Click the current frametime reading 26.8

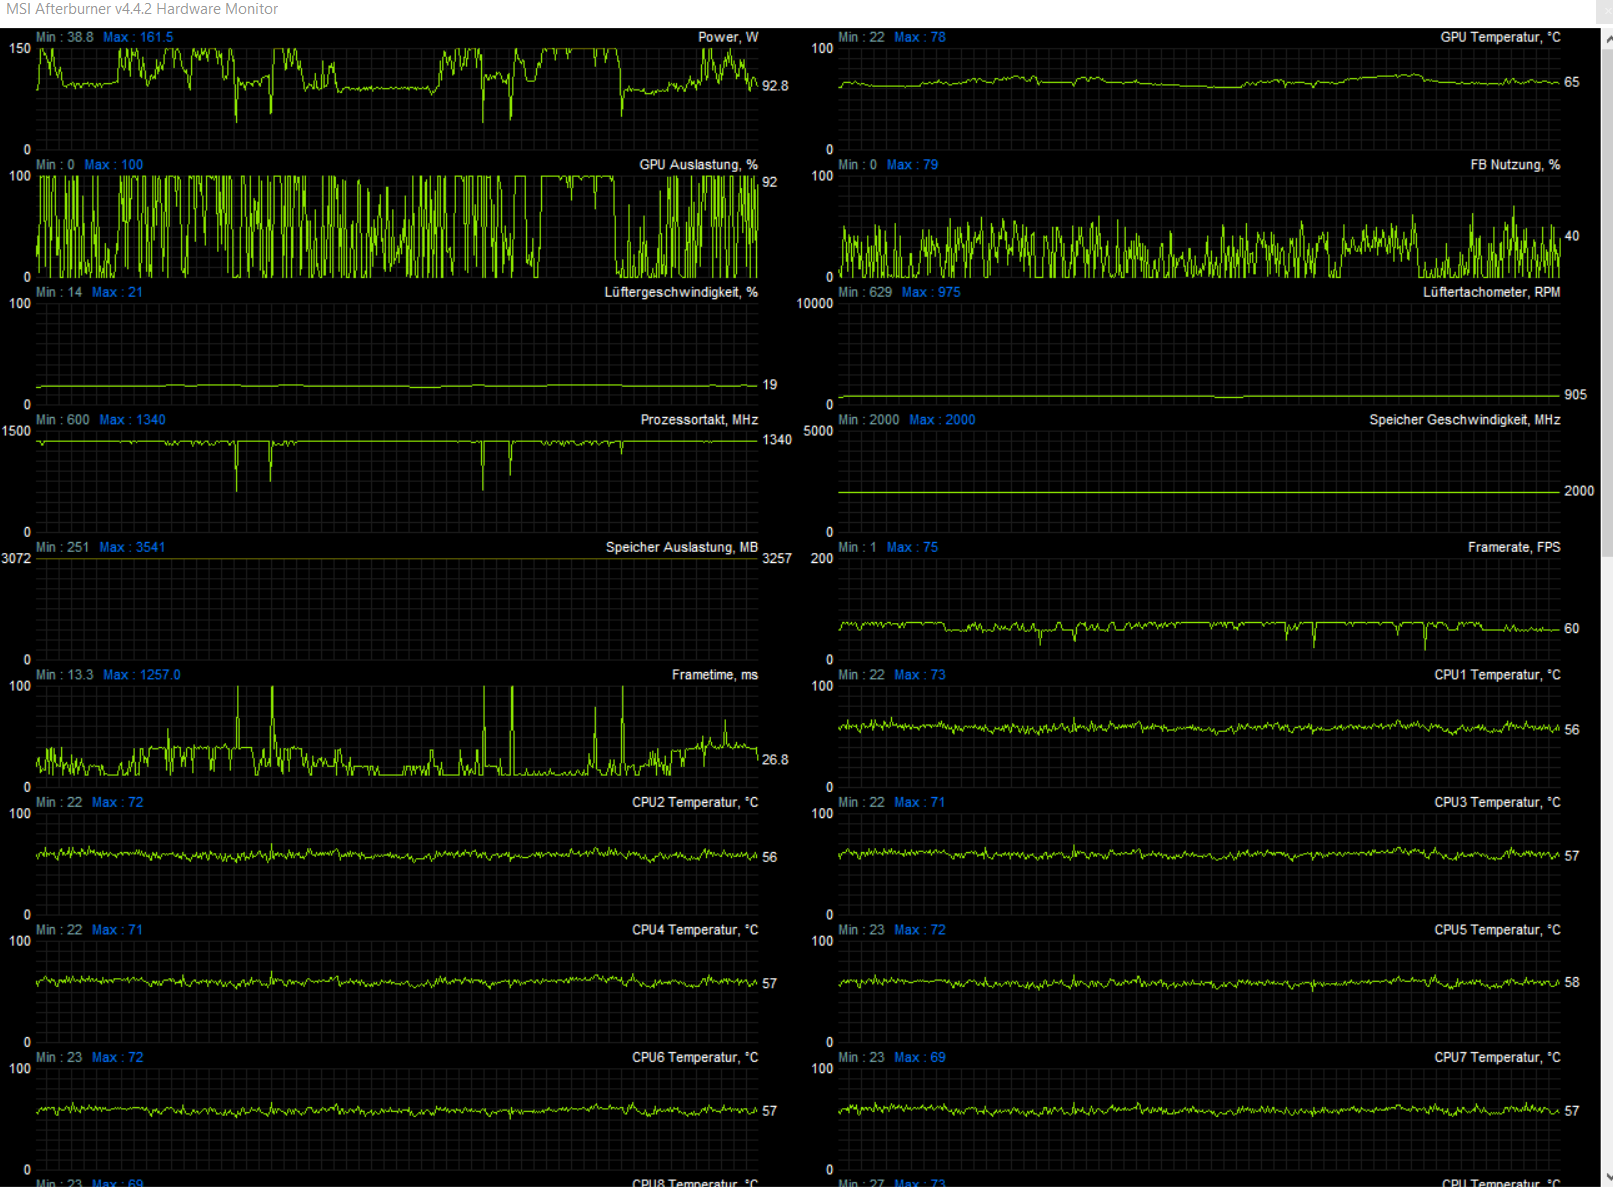pos(775,760)
